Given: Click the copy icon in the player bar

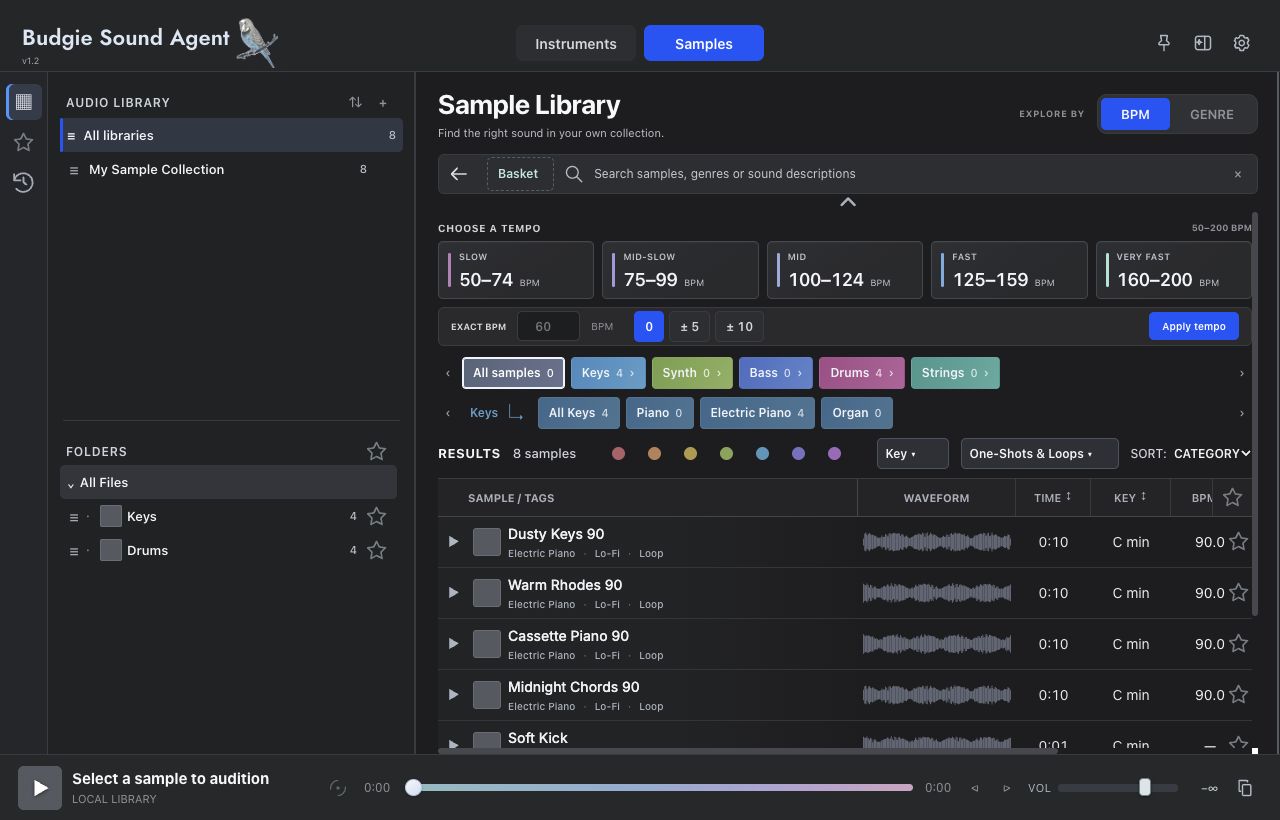Looking at the screenshot, I should pyautogui.click(x=1245, y=788).
